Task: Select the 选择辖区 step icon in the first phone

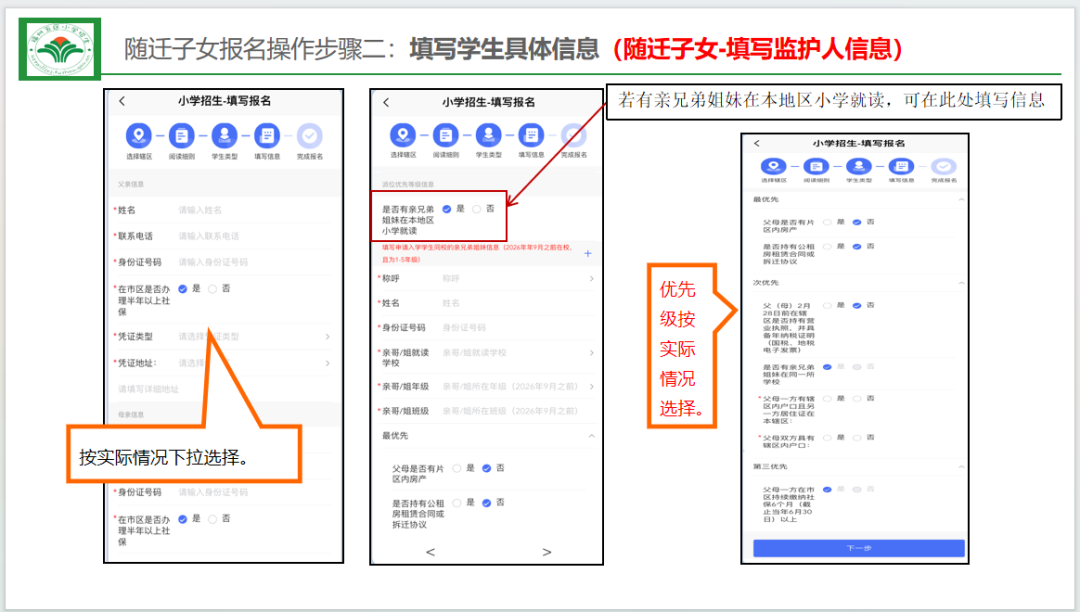Action: point(139,136)
